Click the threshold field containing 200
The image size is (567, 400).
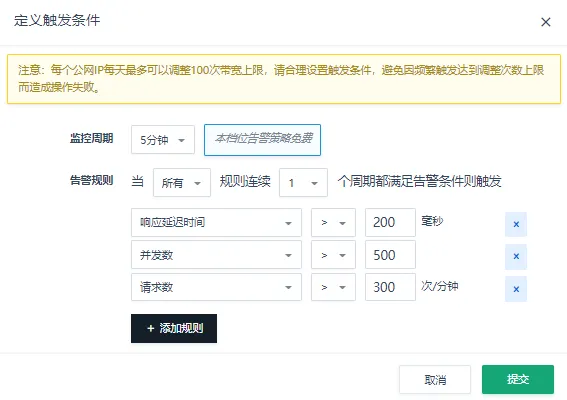coord(390,222)
